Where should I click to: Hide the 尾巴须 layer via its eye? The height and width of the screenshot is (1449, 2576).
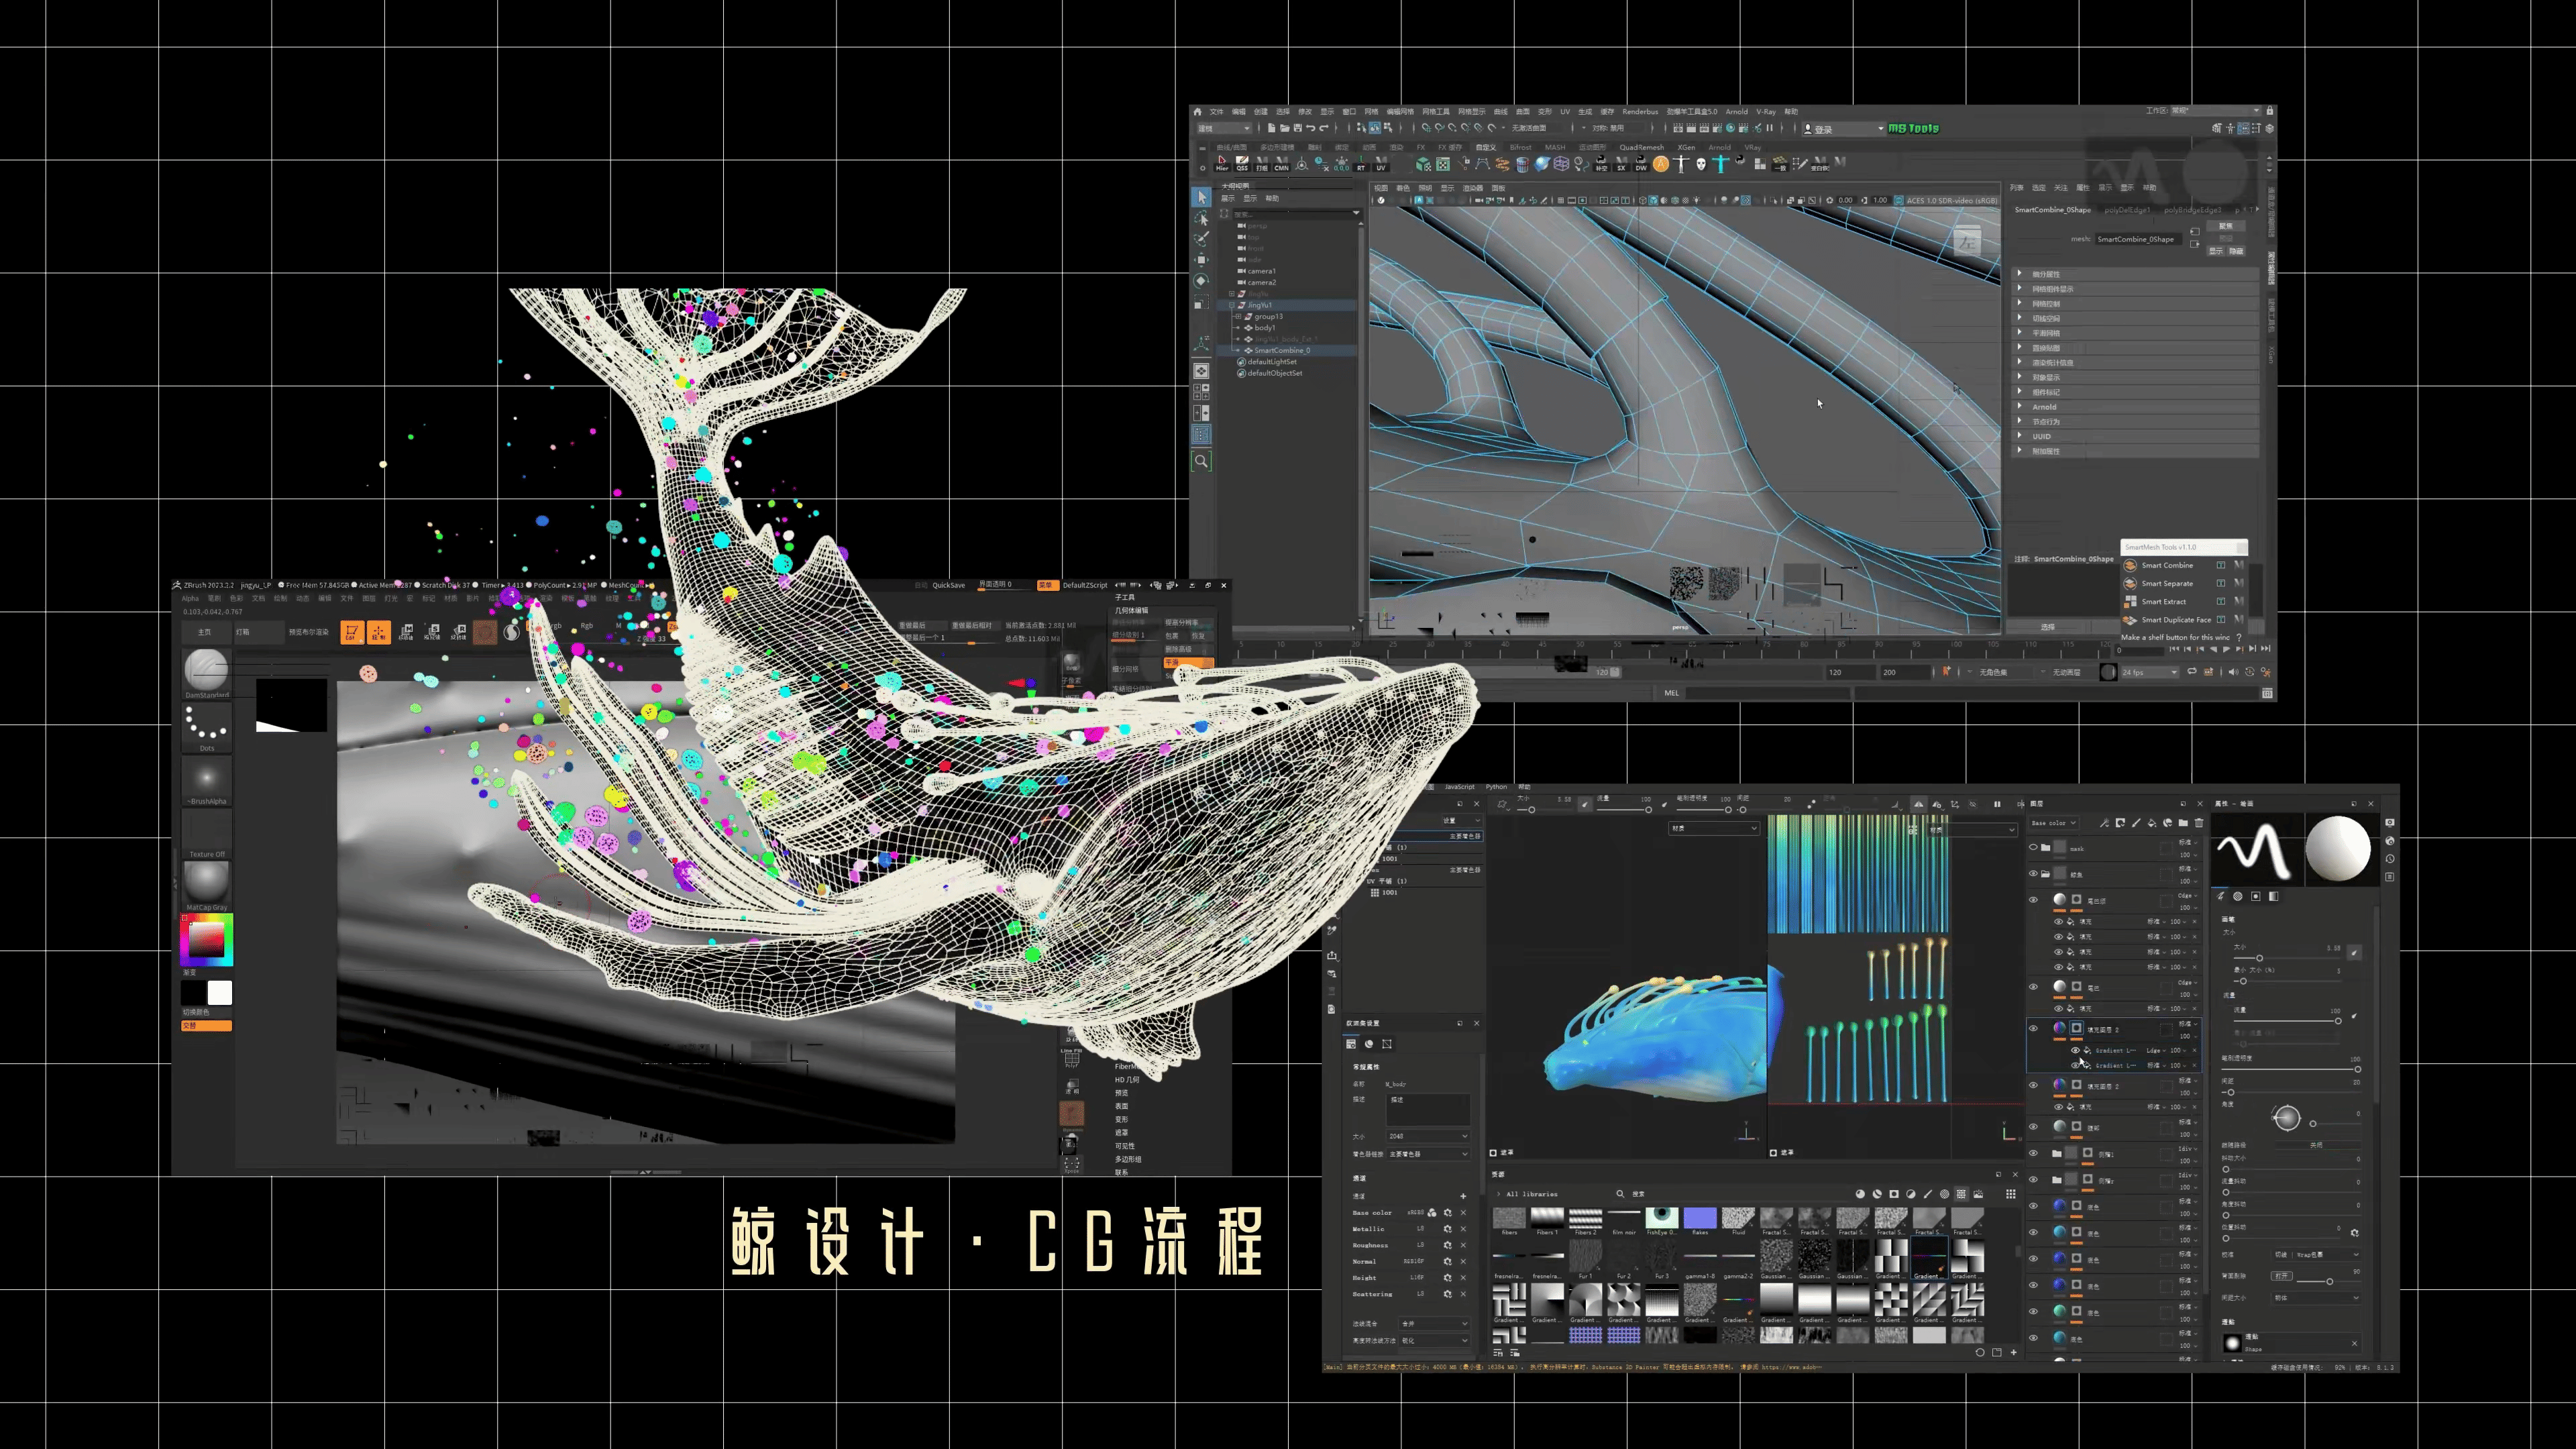2033,900
